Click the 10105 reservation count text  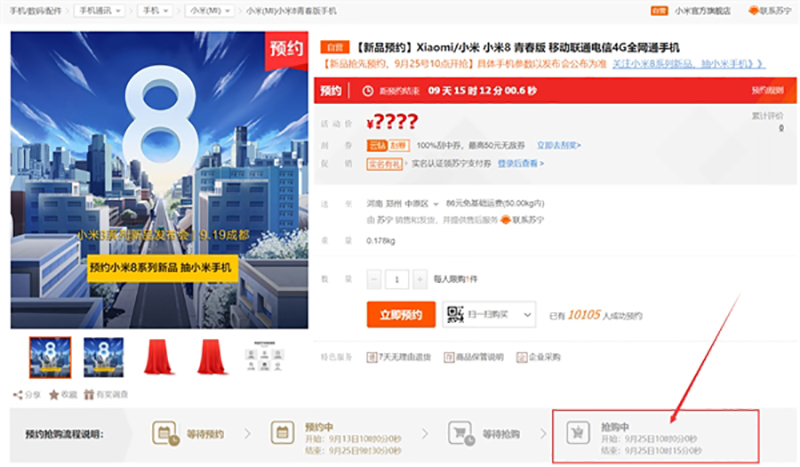(584, 315)
